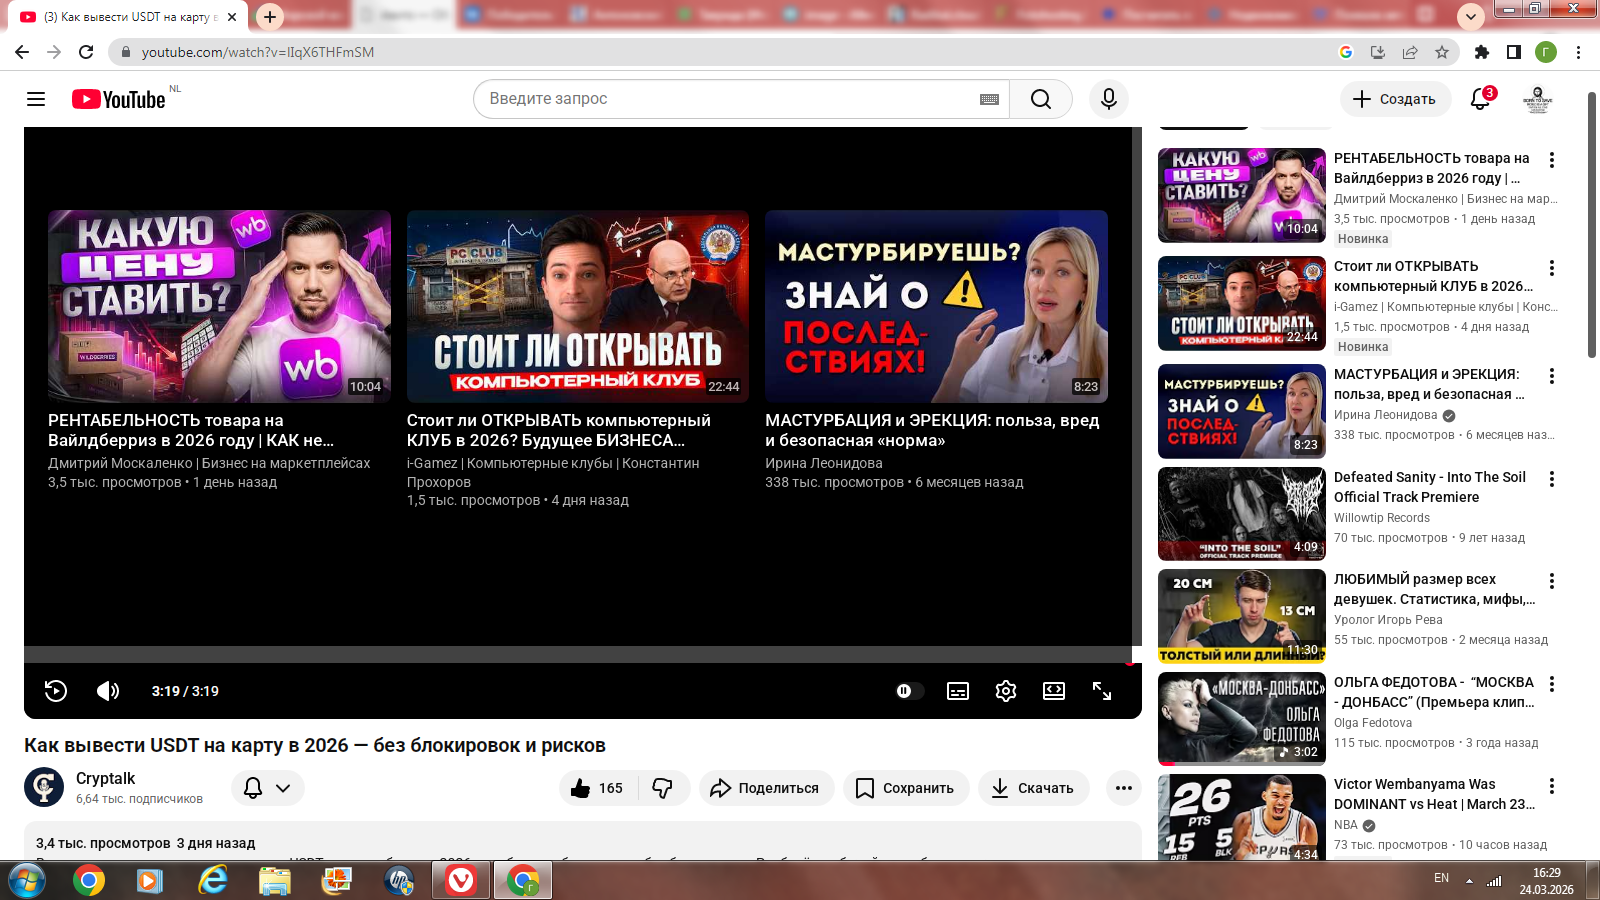The image size is (1600, 900).
Task: Open Windows Explorer folder on taskbar
Action: pos(274,880)
